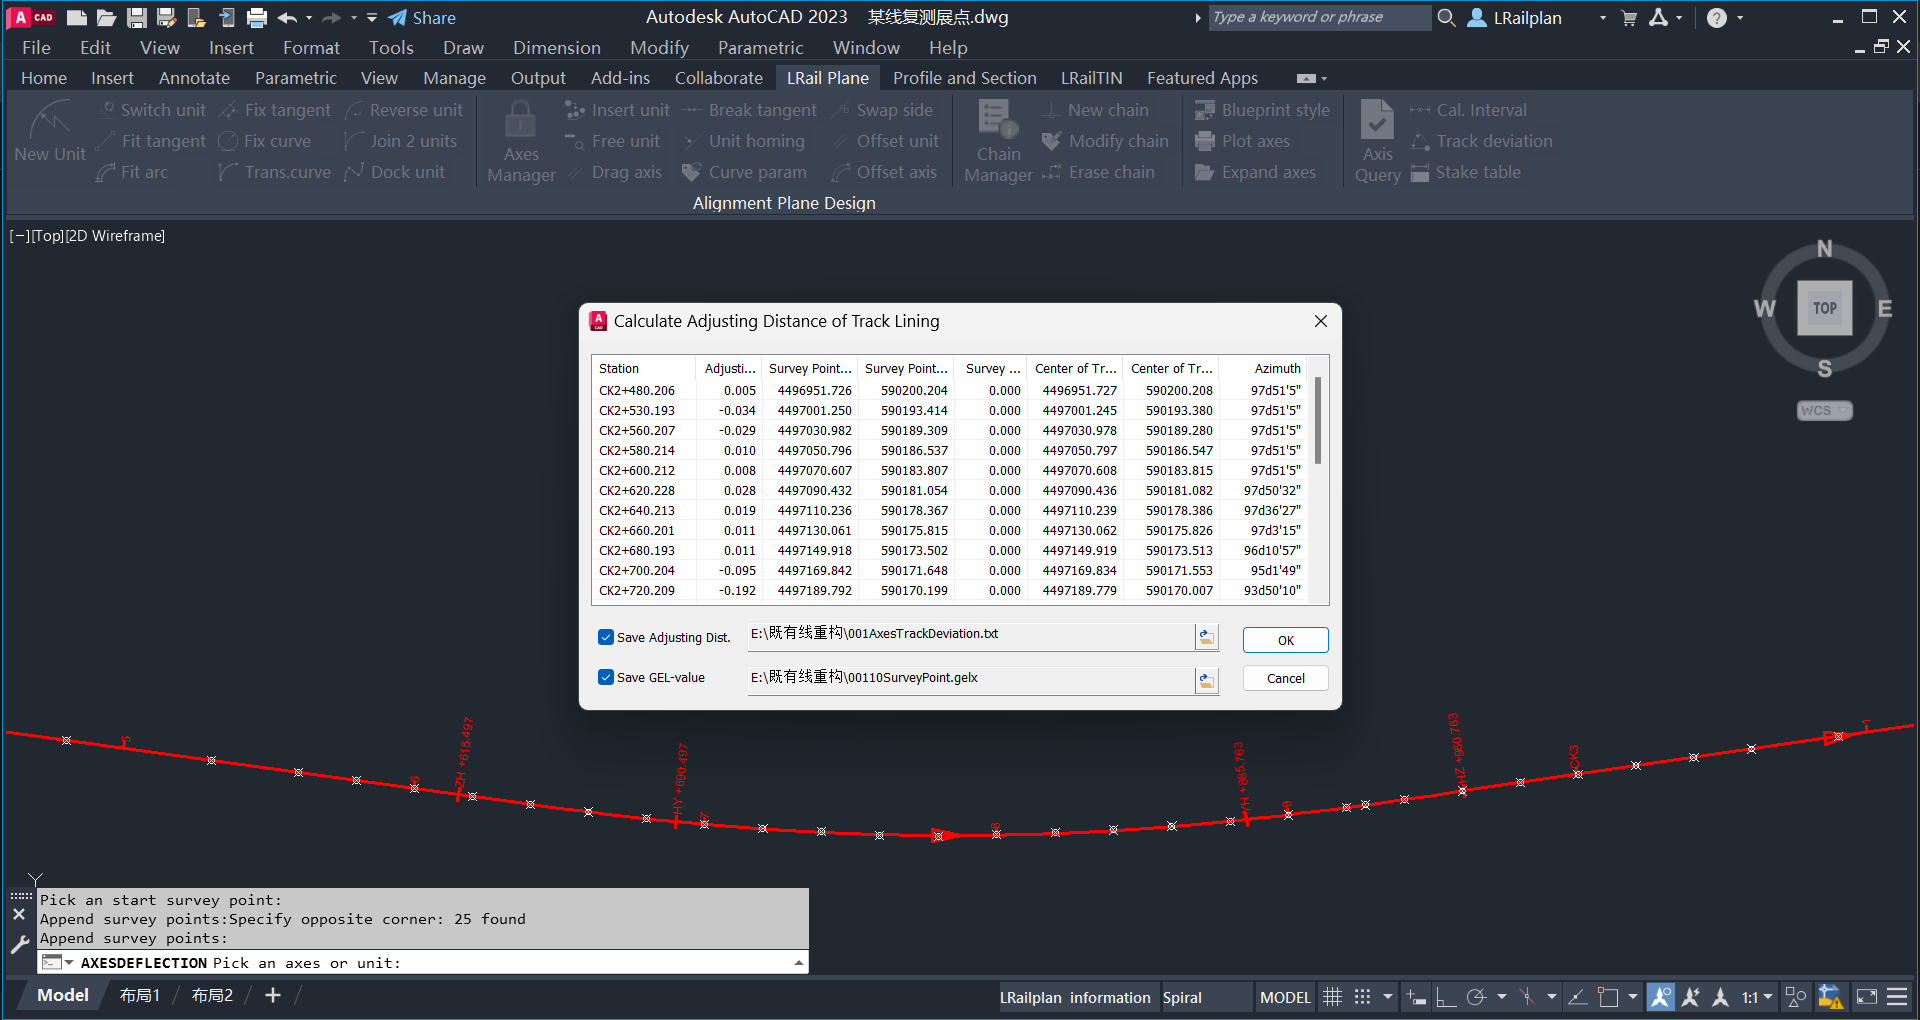
Task: Toggle Ortho mode in status bar
Action: pyautogui.click(x=1446, y=997)
